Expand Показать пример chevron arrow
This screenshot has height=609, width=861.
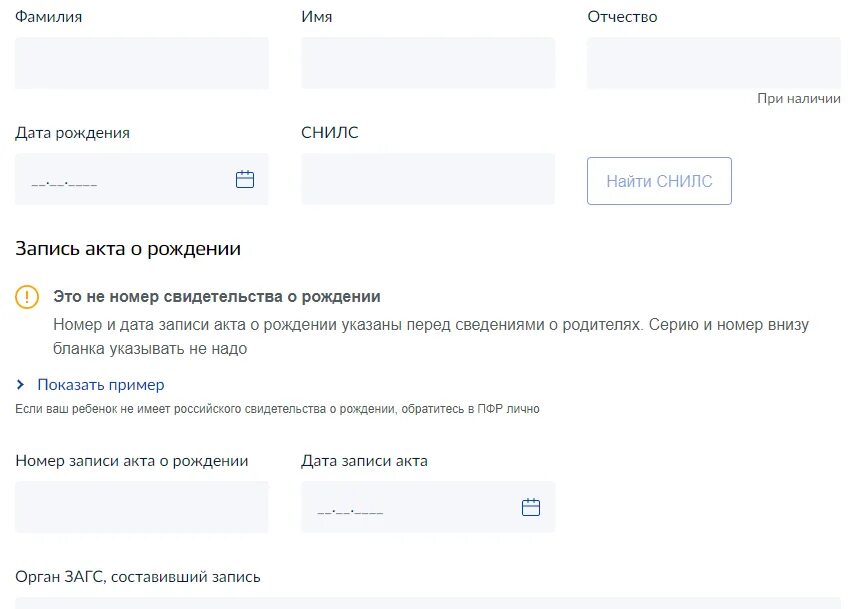click(x=20, y=384)
